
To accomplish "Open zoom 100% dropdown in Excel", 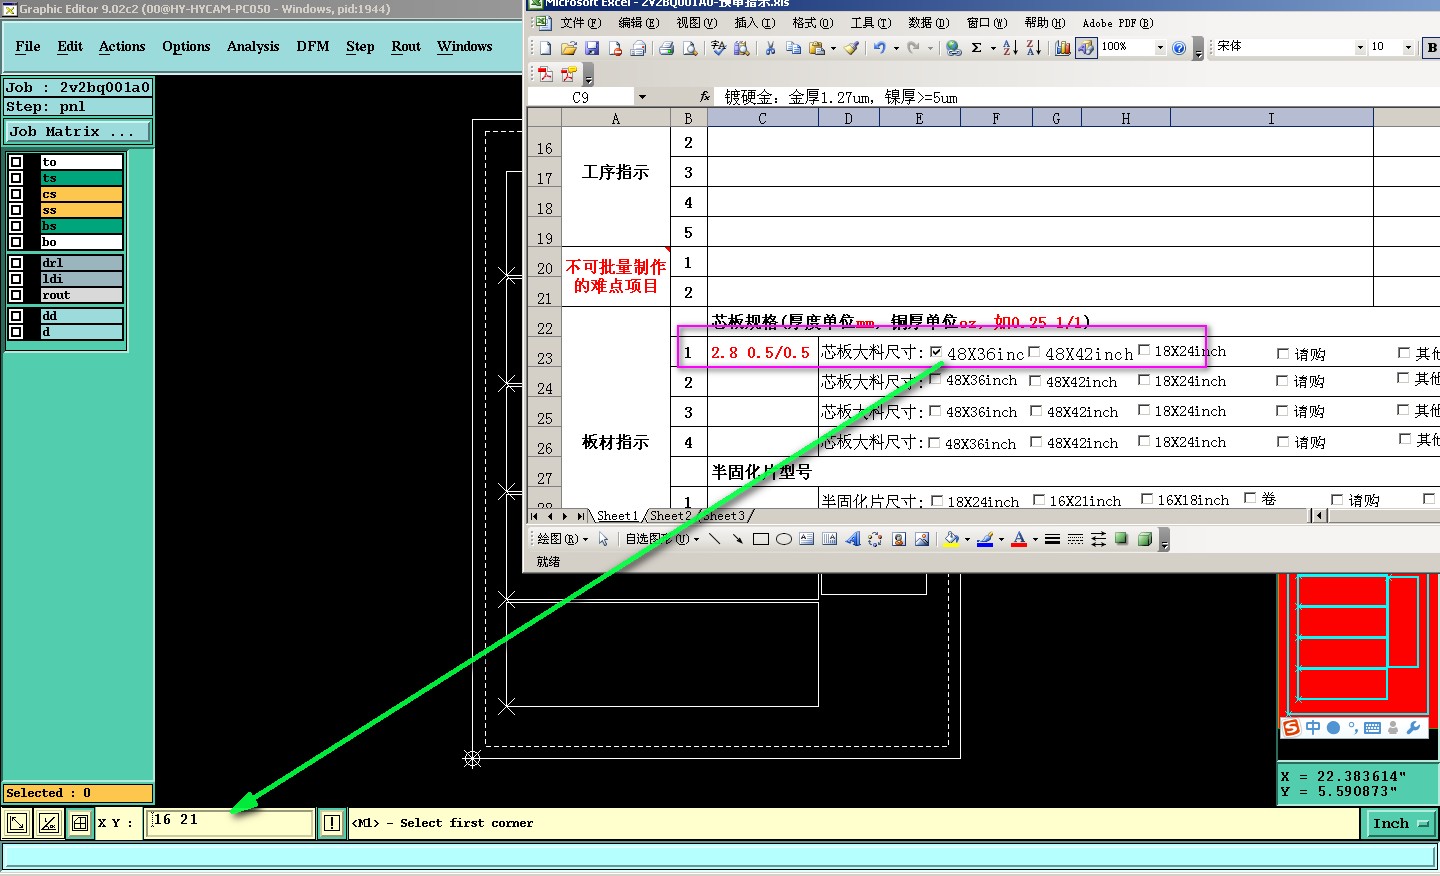I will (1160, 47).
